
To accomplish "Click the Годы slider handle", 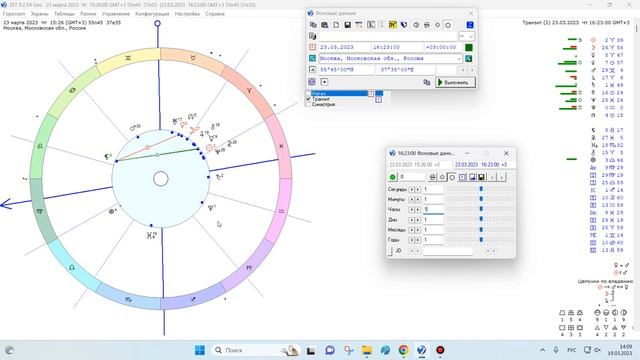I will [x=481, y=240].
